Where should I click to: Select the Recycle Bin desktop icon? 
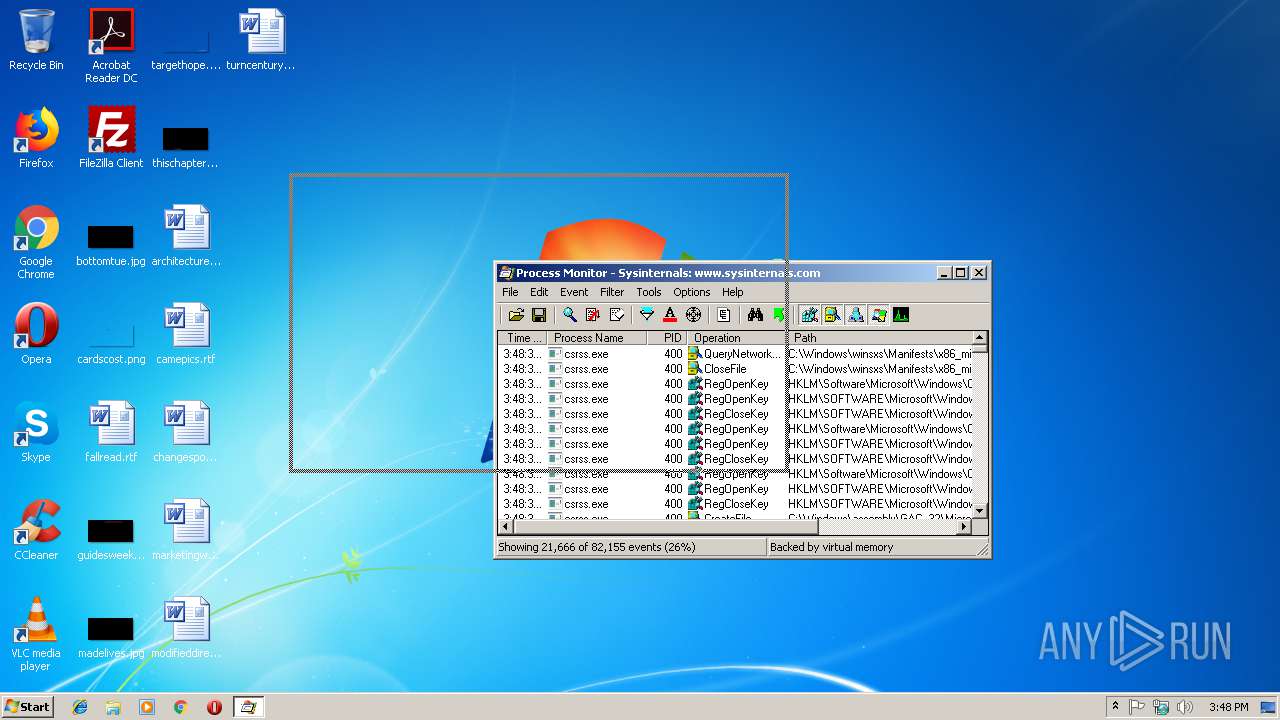(36, 40)
